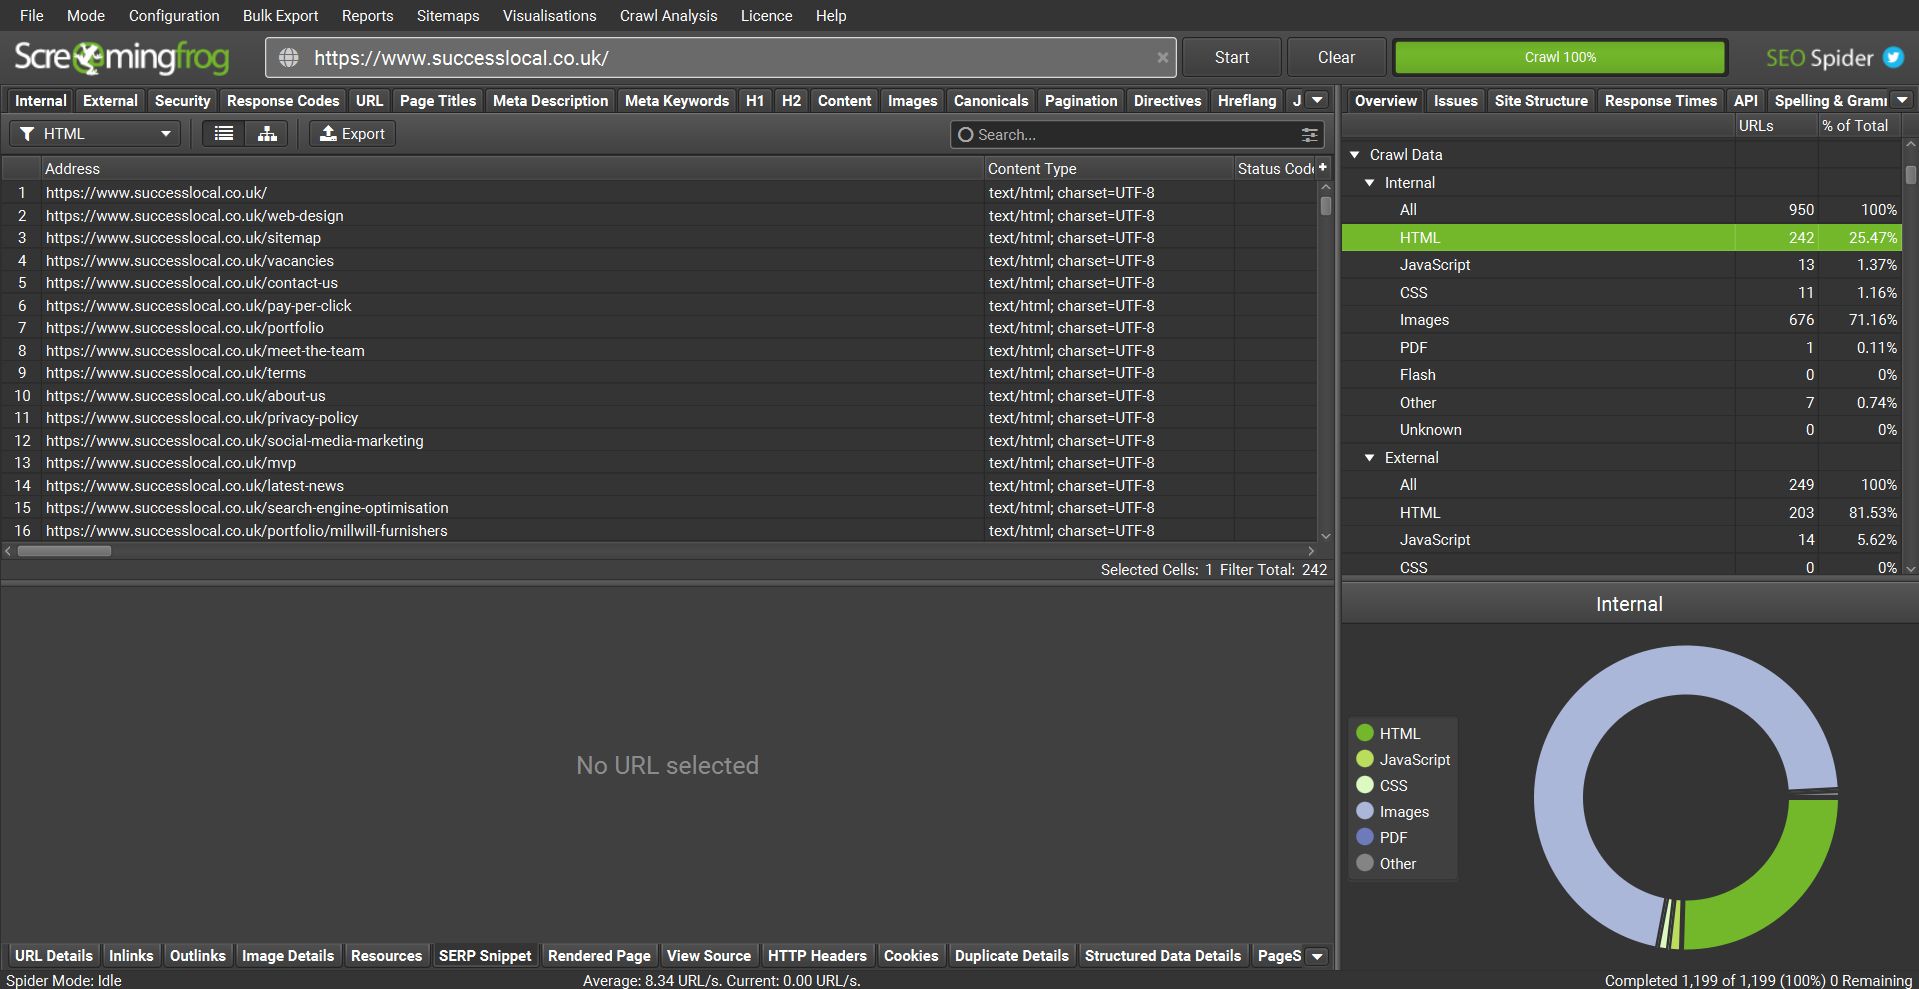The height and width of the screenshot is (989, 1919).
Task: Select the privacy-policy URL row
Action: pyautogui.click(x=660, y=418)
